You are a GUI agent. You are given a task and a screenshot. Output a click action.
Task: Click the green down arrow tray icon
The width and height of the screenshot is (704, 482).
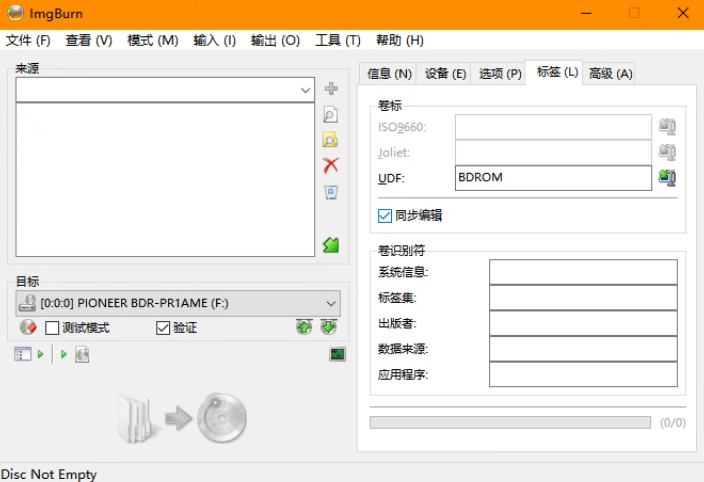(x=329, y=327)
